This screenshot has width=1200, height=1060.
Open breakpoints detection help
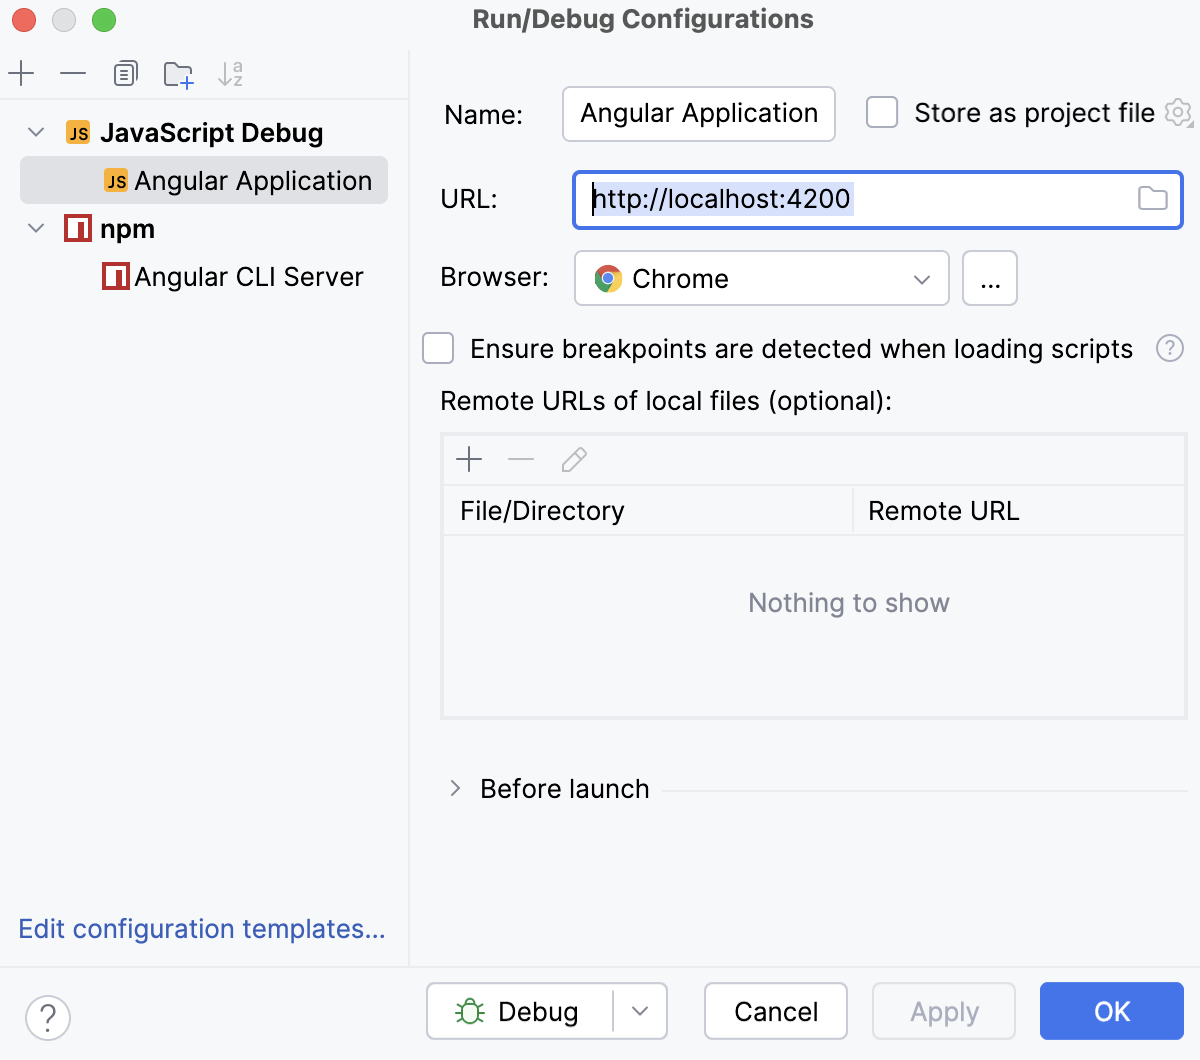1170,348
